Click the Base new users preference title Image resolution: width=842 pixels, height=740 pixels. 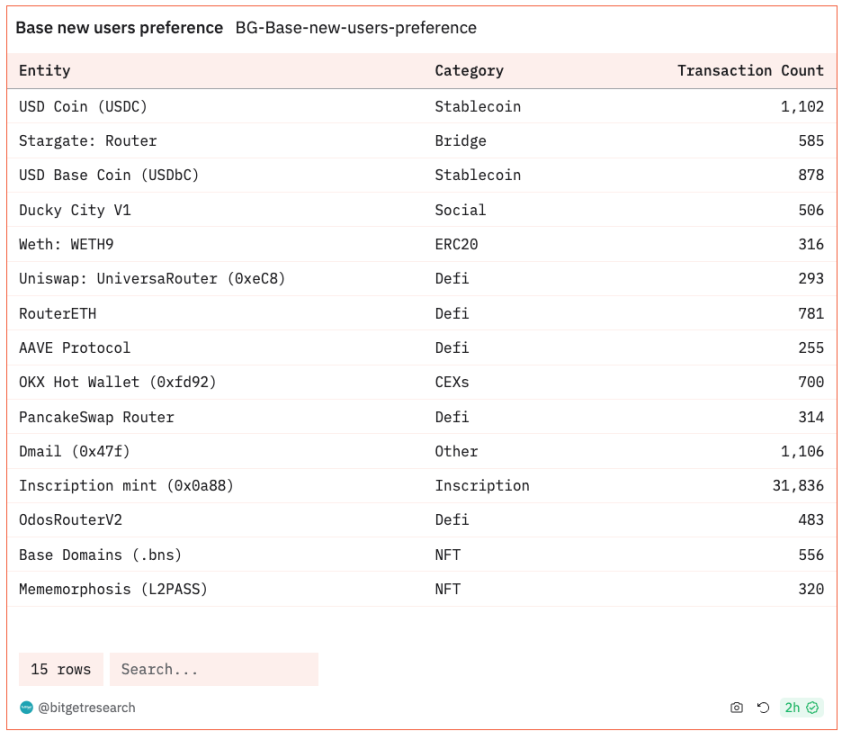119,28
